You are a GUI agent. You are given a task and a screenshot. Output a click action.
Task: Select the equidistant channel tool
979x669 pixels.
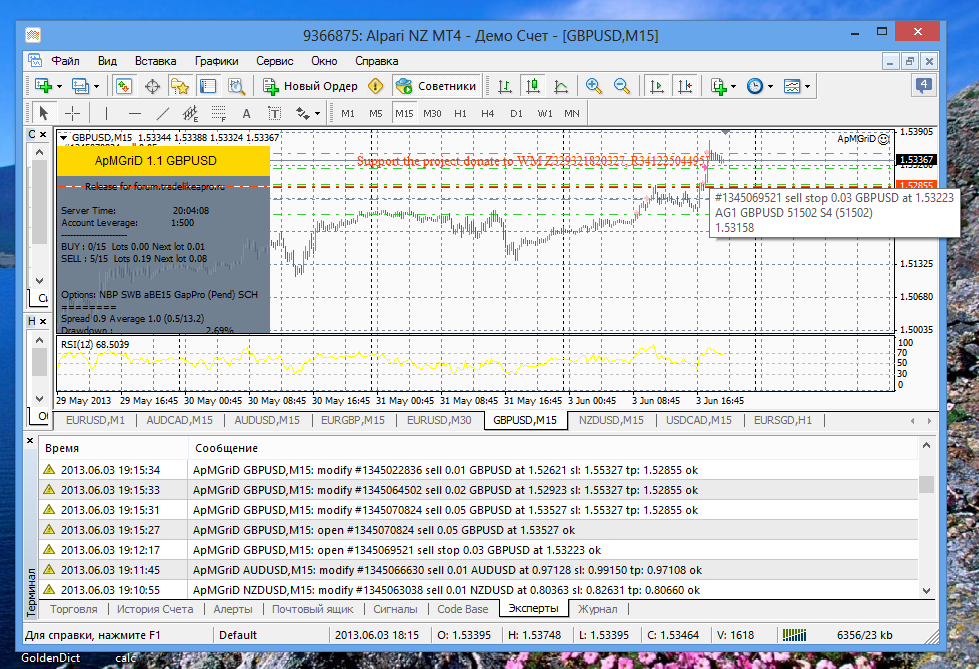(190, 113)
